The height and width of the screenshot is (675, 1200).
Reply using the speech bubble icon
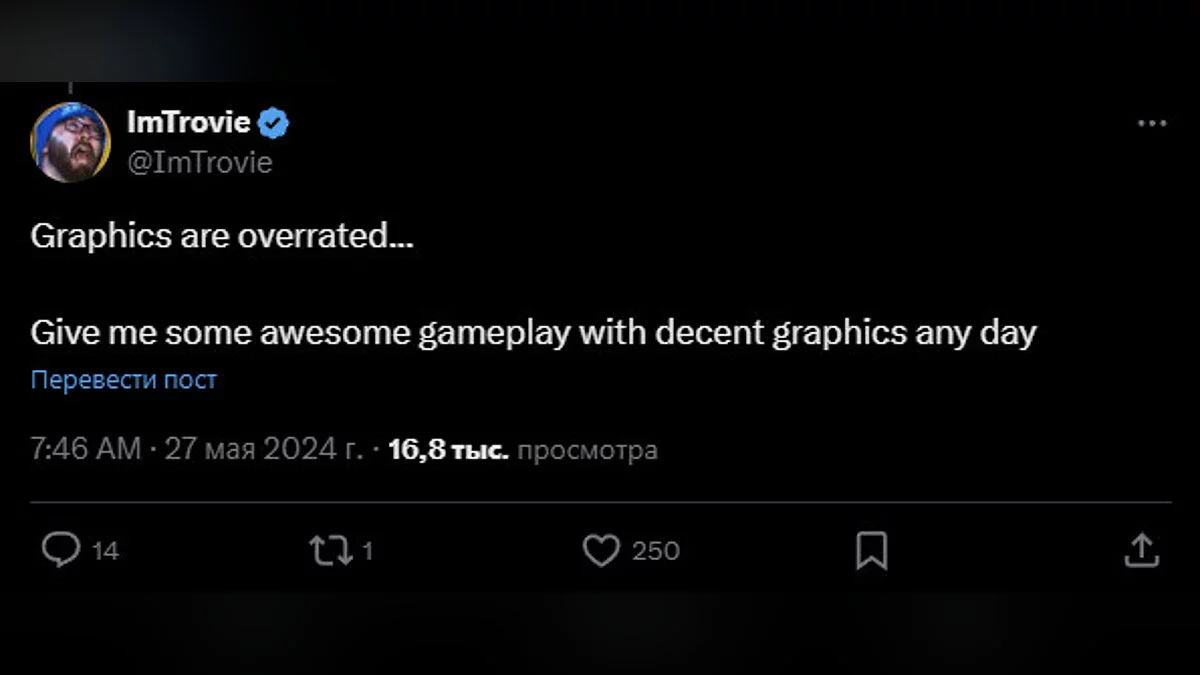pyautogui.click(x=61, y=550)
